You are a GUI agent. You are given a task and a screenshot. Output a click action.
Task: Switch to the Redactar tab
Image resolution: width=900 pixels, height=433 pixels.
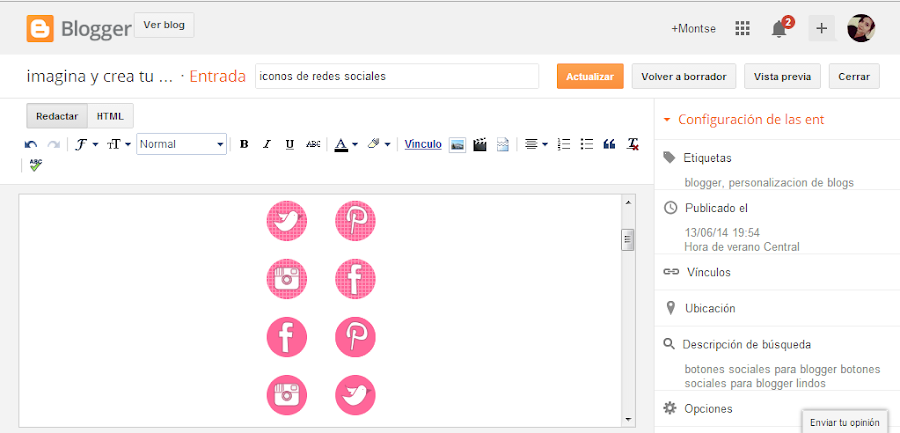[x=57, y=116]
